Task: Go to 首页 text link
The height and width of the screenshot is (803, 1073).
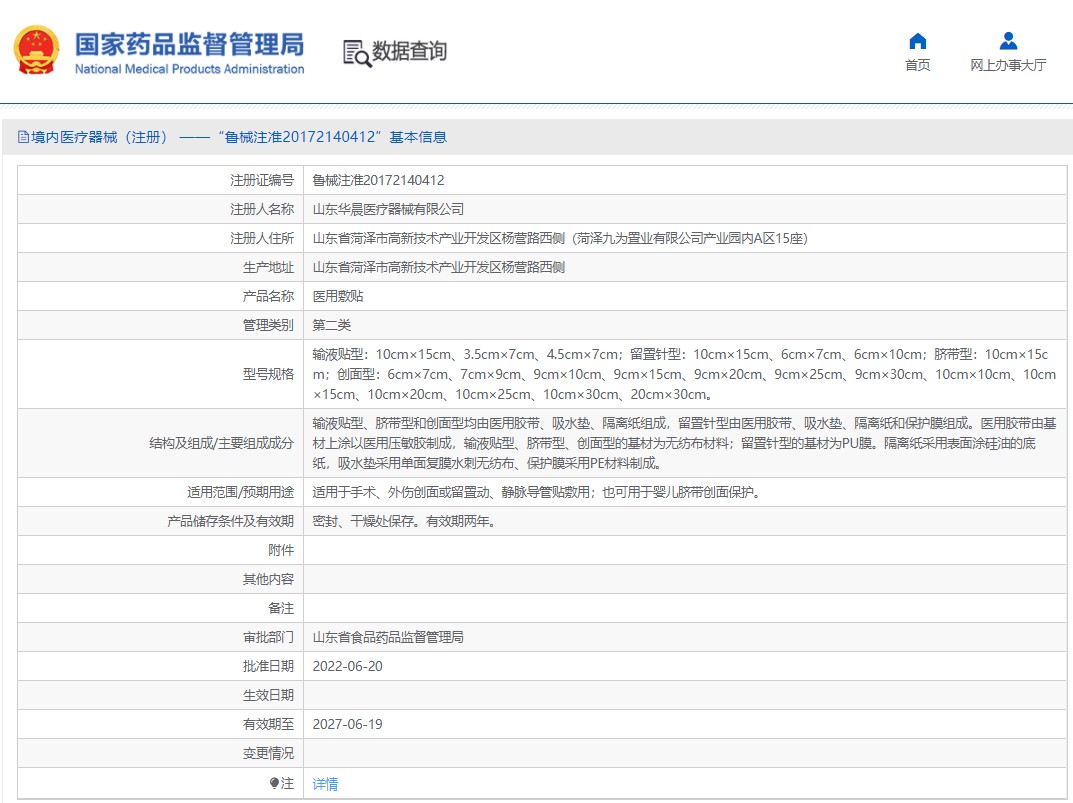Action: (x=918, y=65)
